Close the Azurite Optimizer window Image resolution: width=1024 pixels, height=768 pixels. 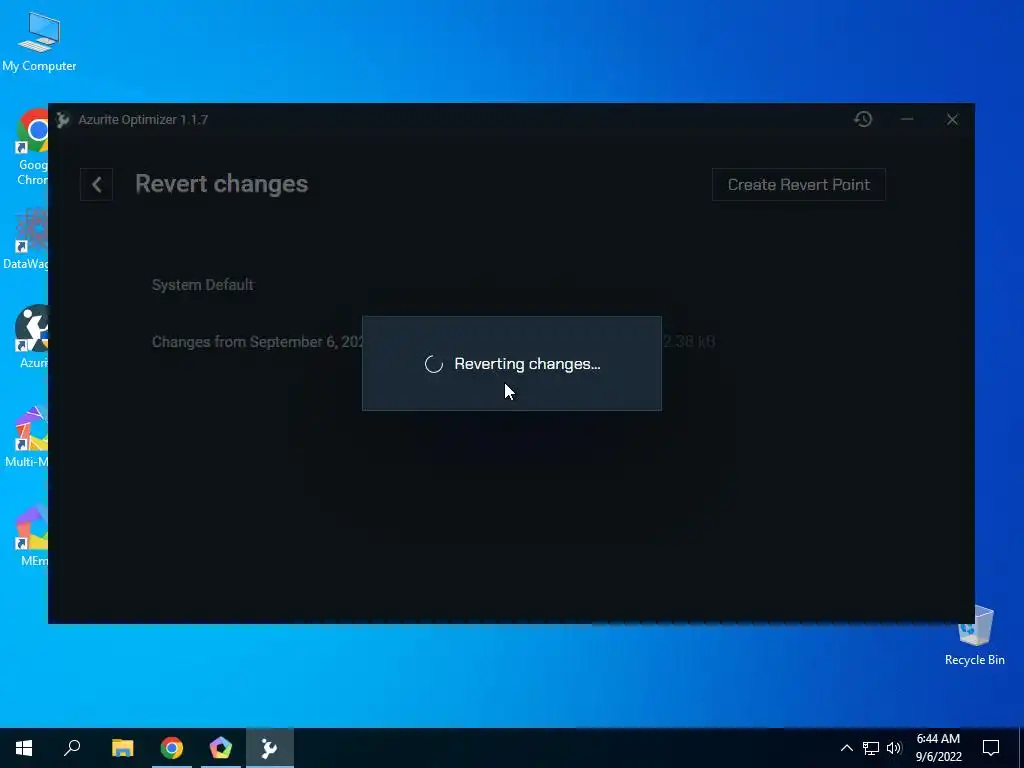pyautogui.click(x=952, y=120)
